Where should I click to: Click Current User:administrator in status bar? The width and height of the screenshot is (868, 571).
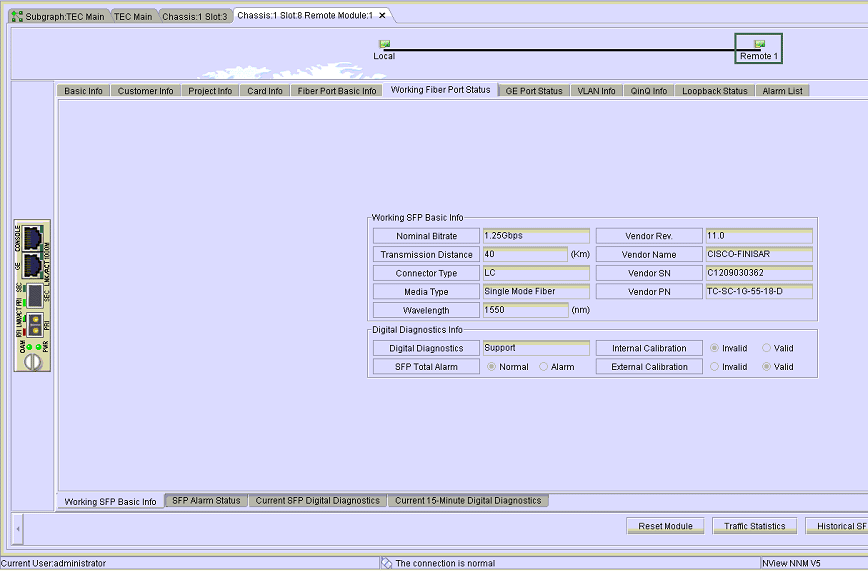coord(53,563)
